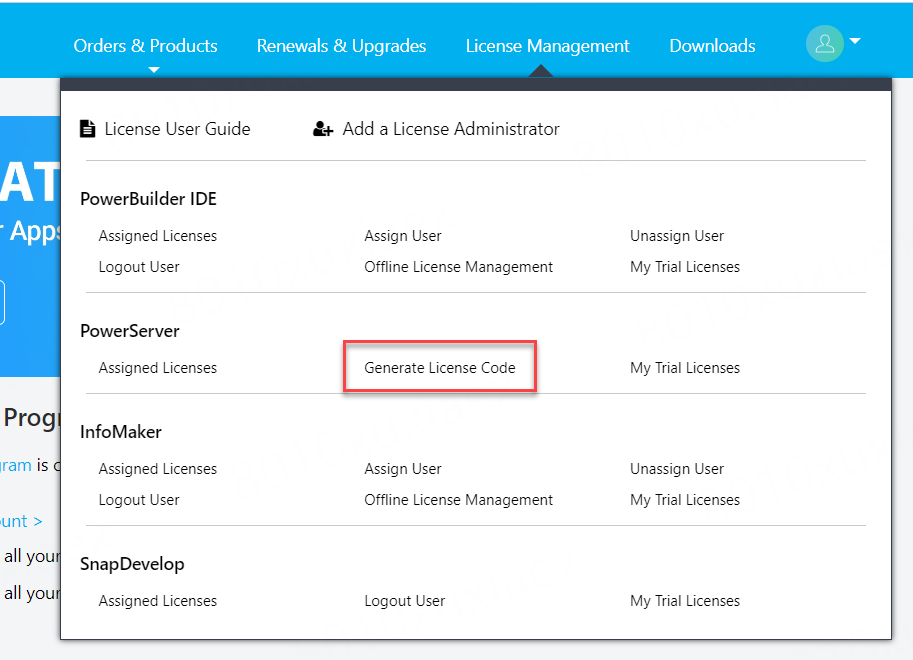The width and height of the screenshot is (913, 660).
Task: Expand the arrow beside the profile avatar
Action: (855, 42)
